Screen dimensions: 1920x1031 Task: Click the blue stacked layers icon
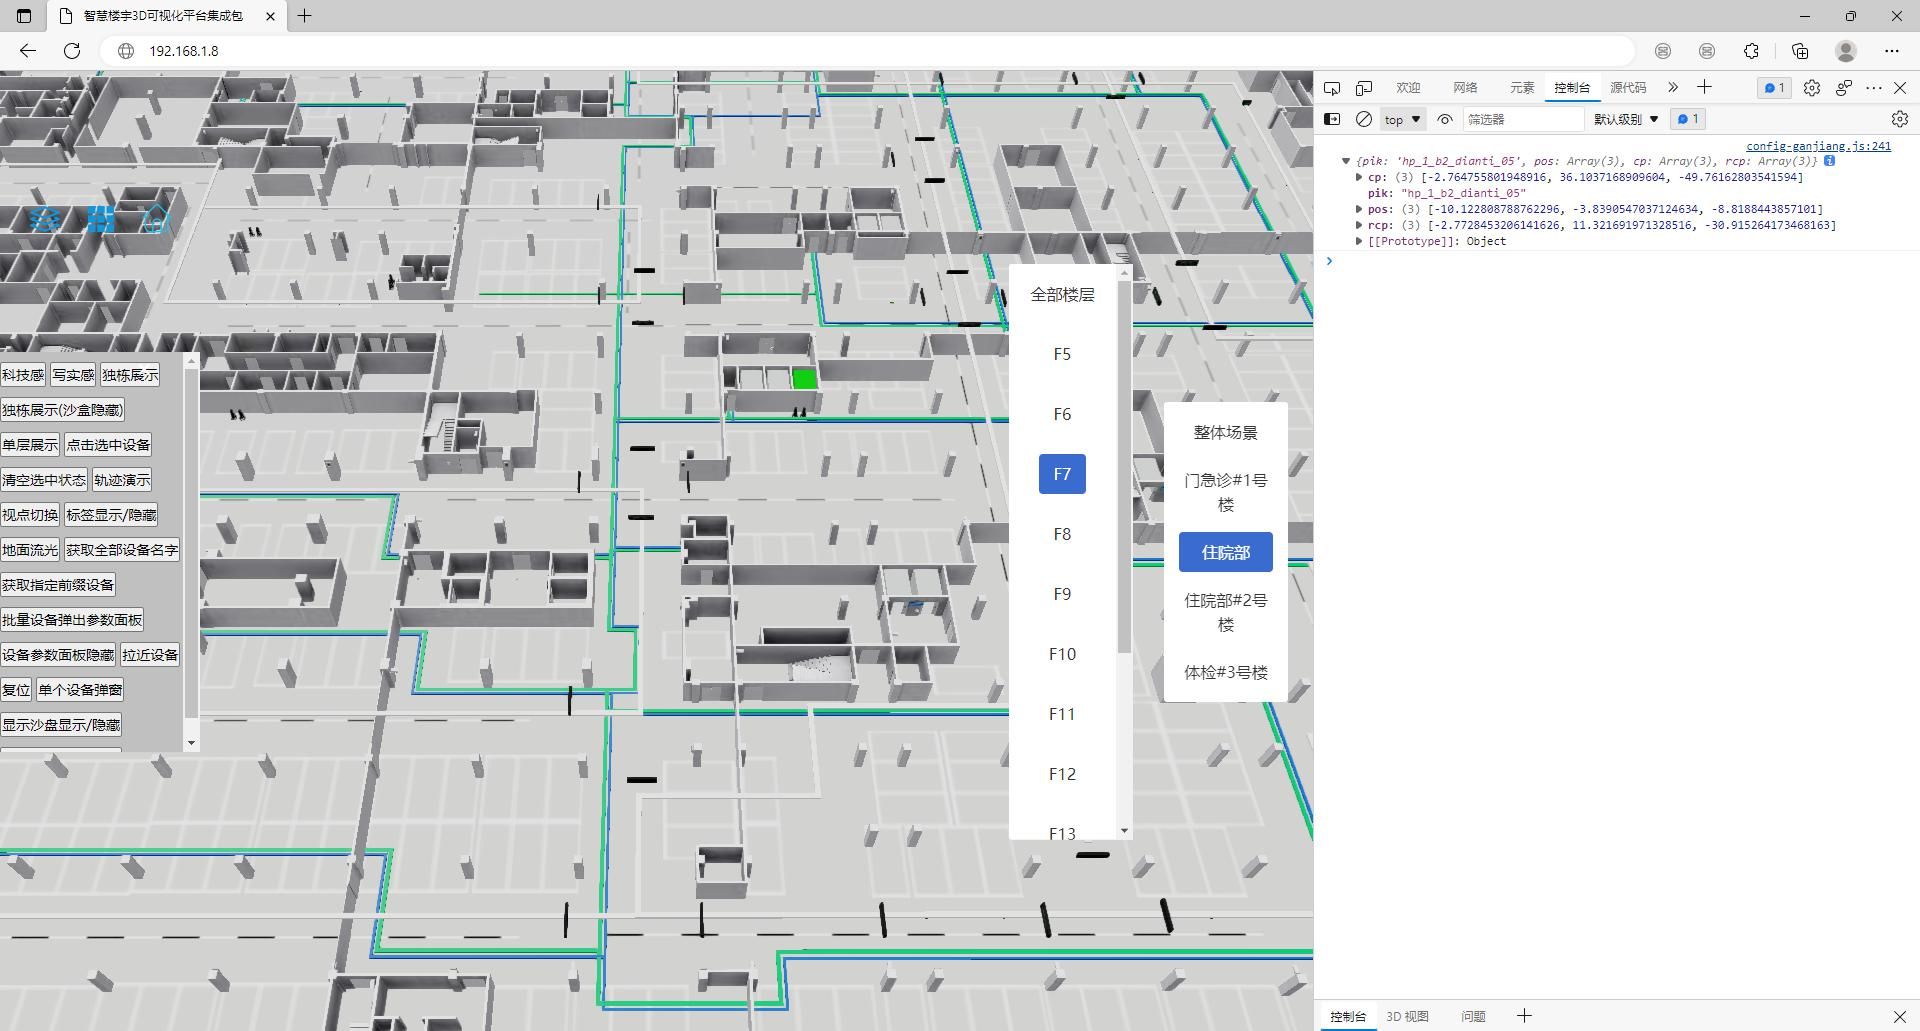45,219
